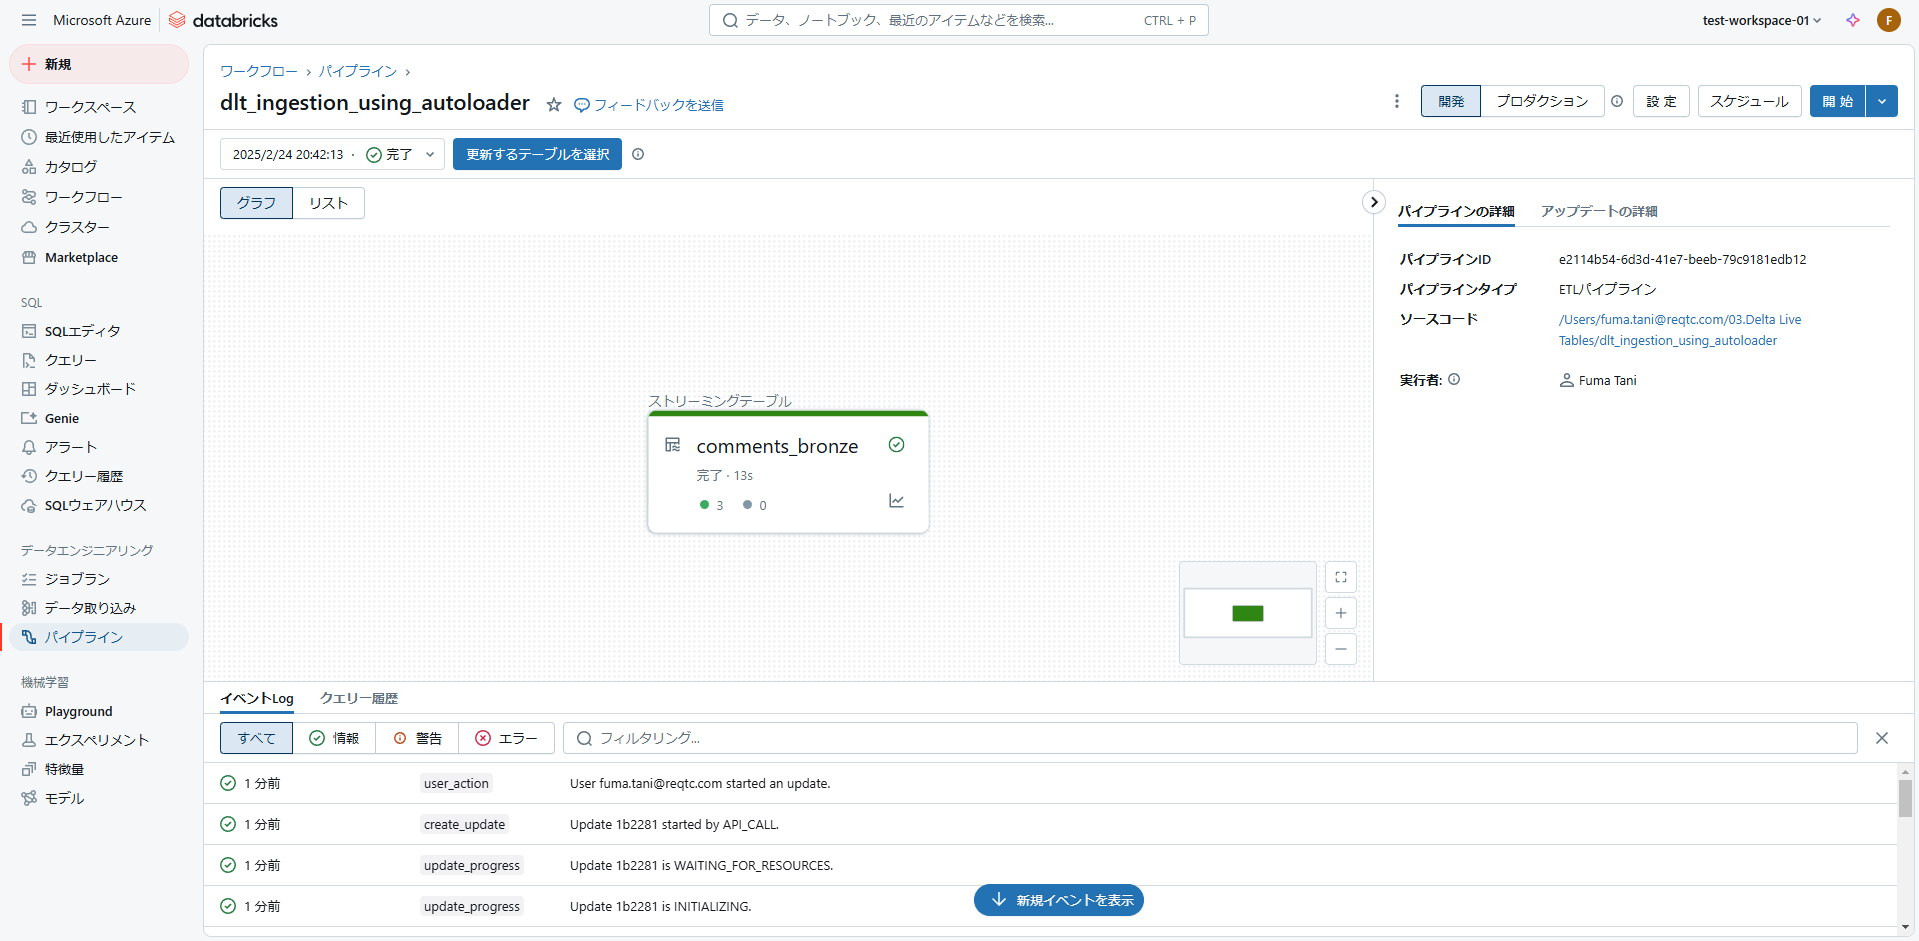
Task: Open the update run selector dropdown
Action: click(332, 154)
